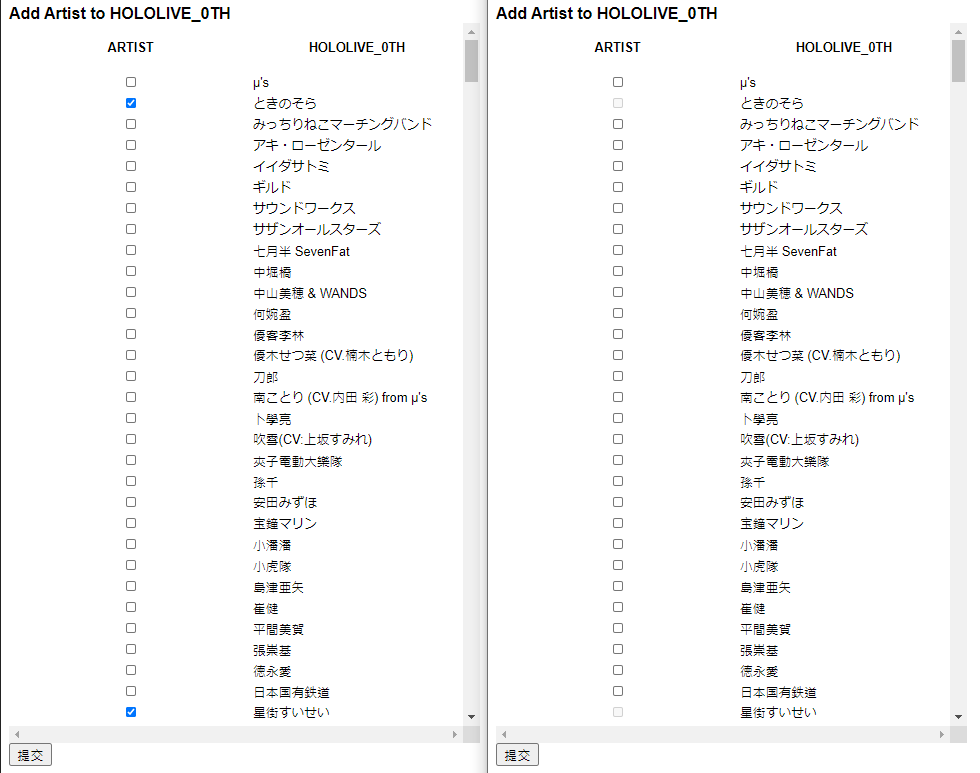Click '夾子電動大樂隊' text in left panel
Viewport: 980px width, 773px height.
pyautogui.click(x=298, y=461)
